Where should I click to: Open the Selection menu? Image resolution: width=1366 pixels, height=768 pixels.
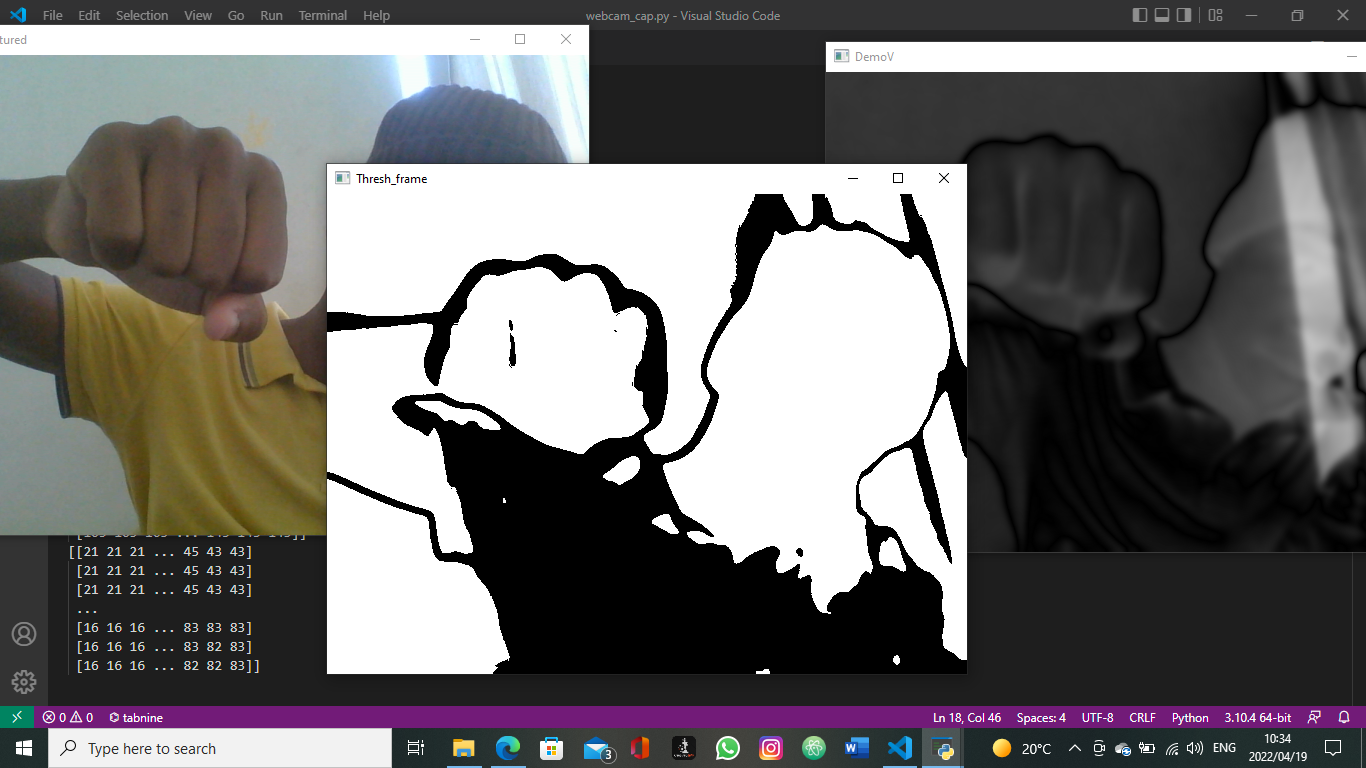coord(142,15)
